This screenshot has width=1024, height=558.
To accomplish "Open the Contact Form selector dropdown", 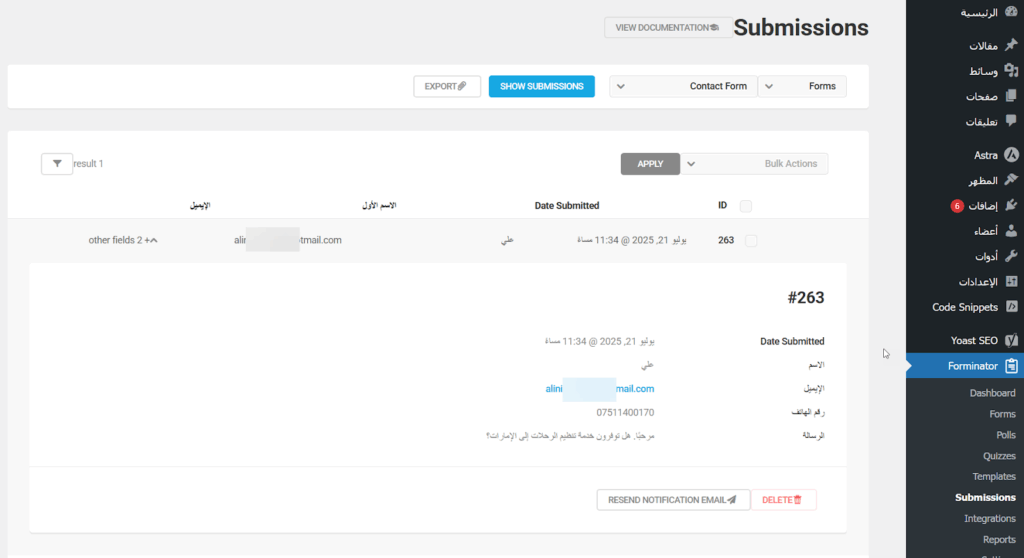I will pyautogui.click(x=683, y=86).
